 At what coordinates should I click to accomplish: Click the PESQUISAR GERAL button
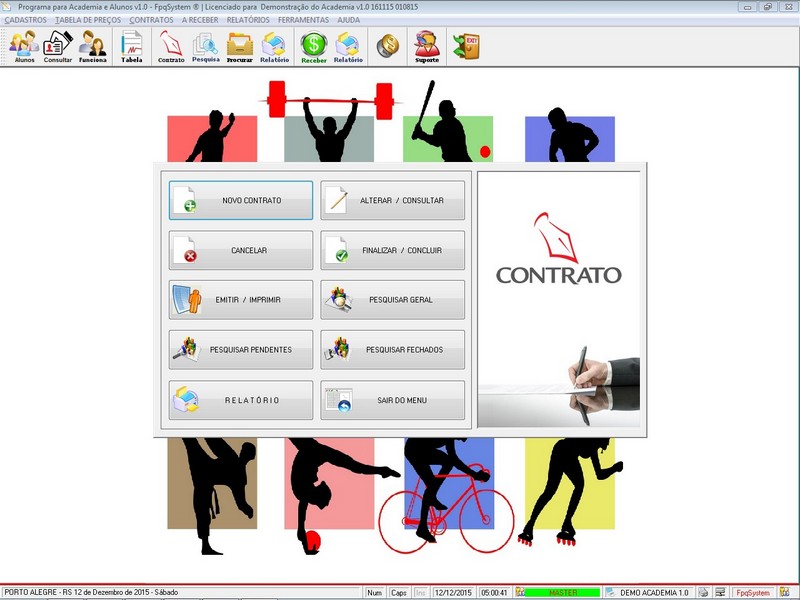[392, 300]
